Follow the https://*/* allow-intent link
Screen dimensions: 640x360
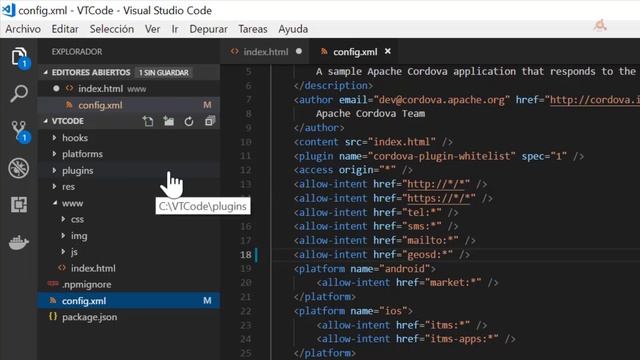438,198
